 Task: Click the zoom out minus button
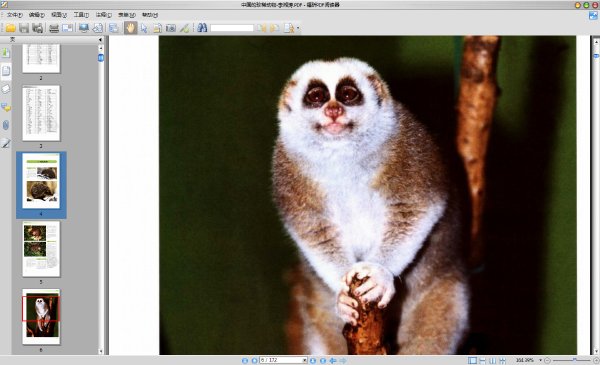547,360
